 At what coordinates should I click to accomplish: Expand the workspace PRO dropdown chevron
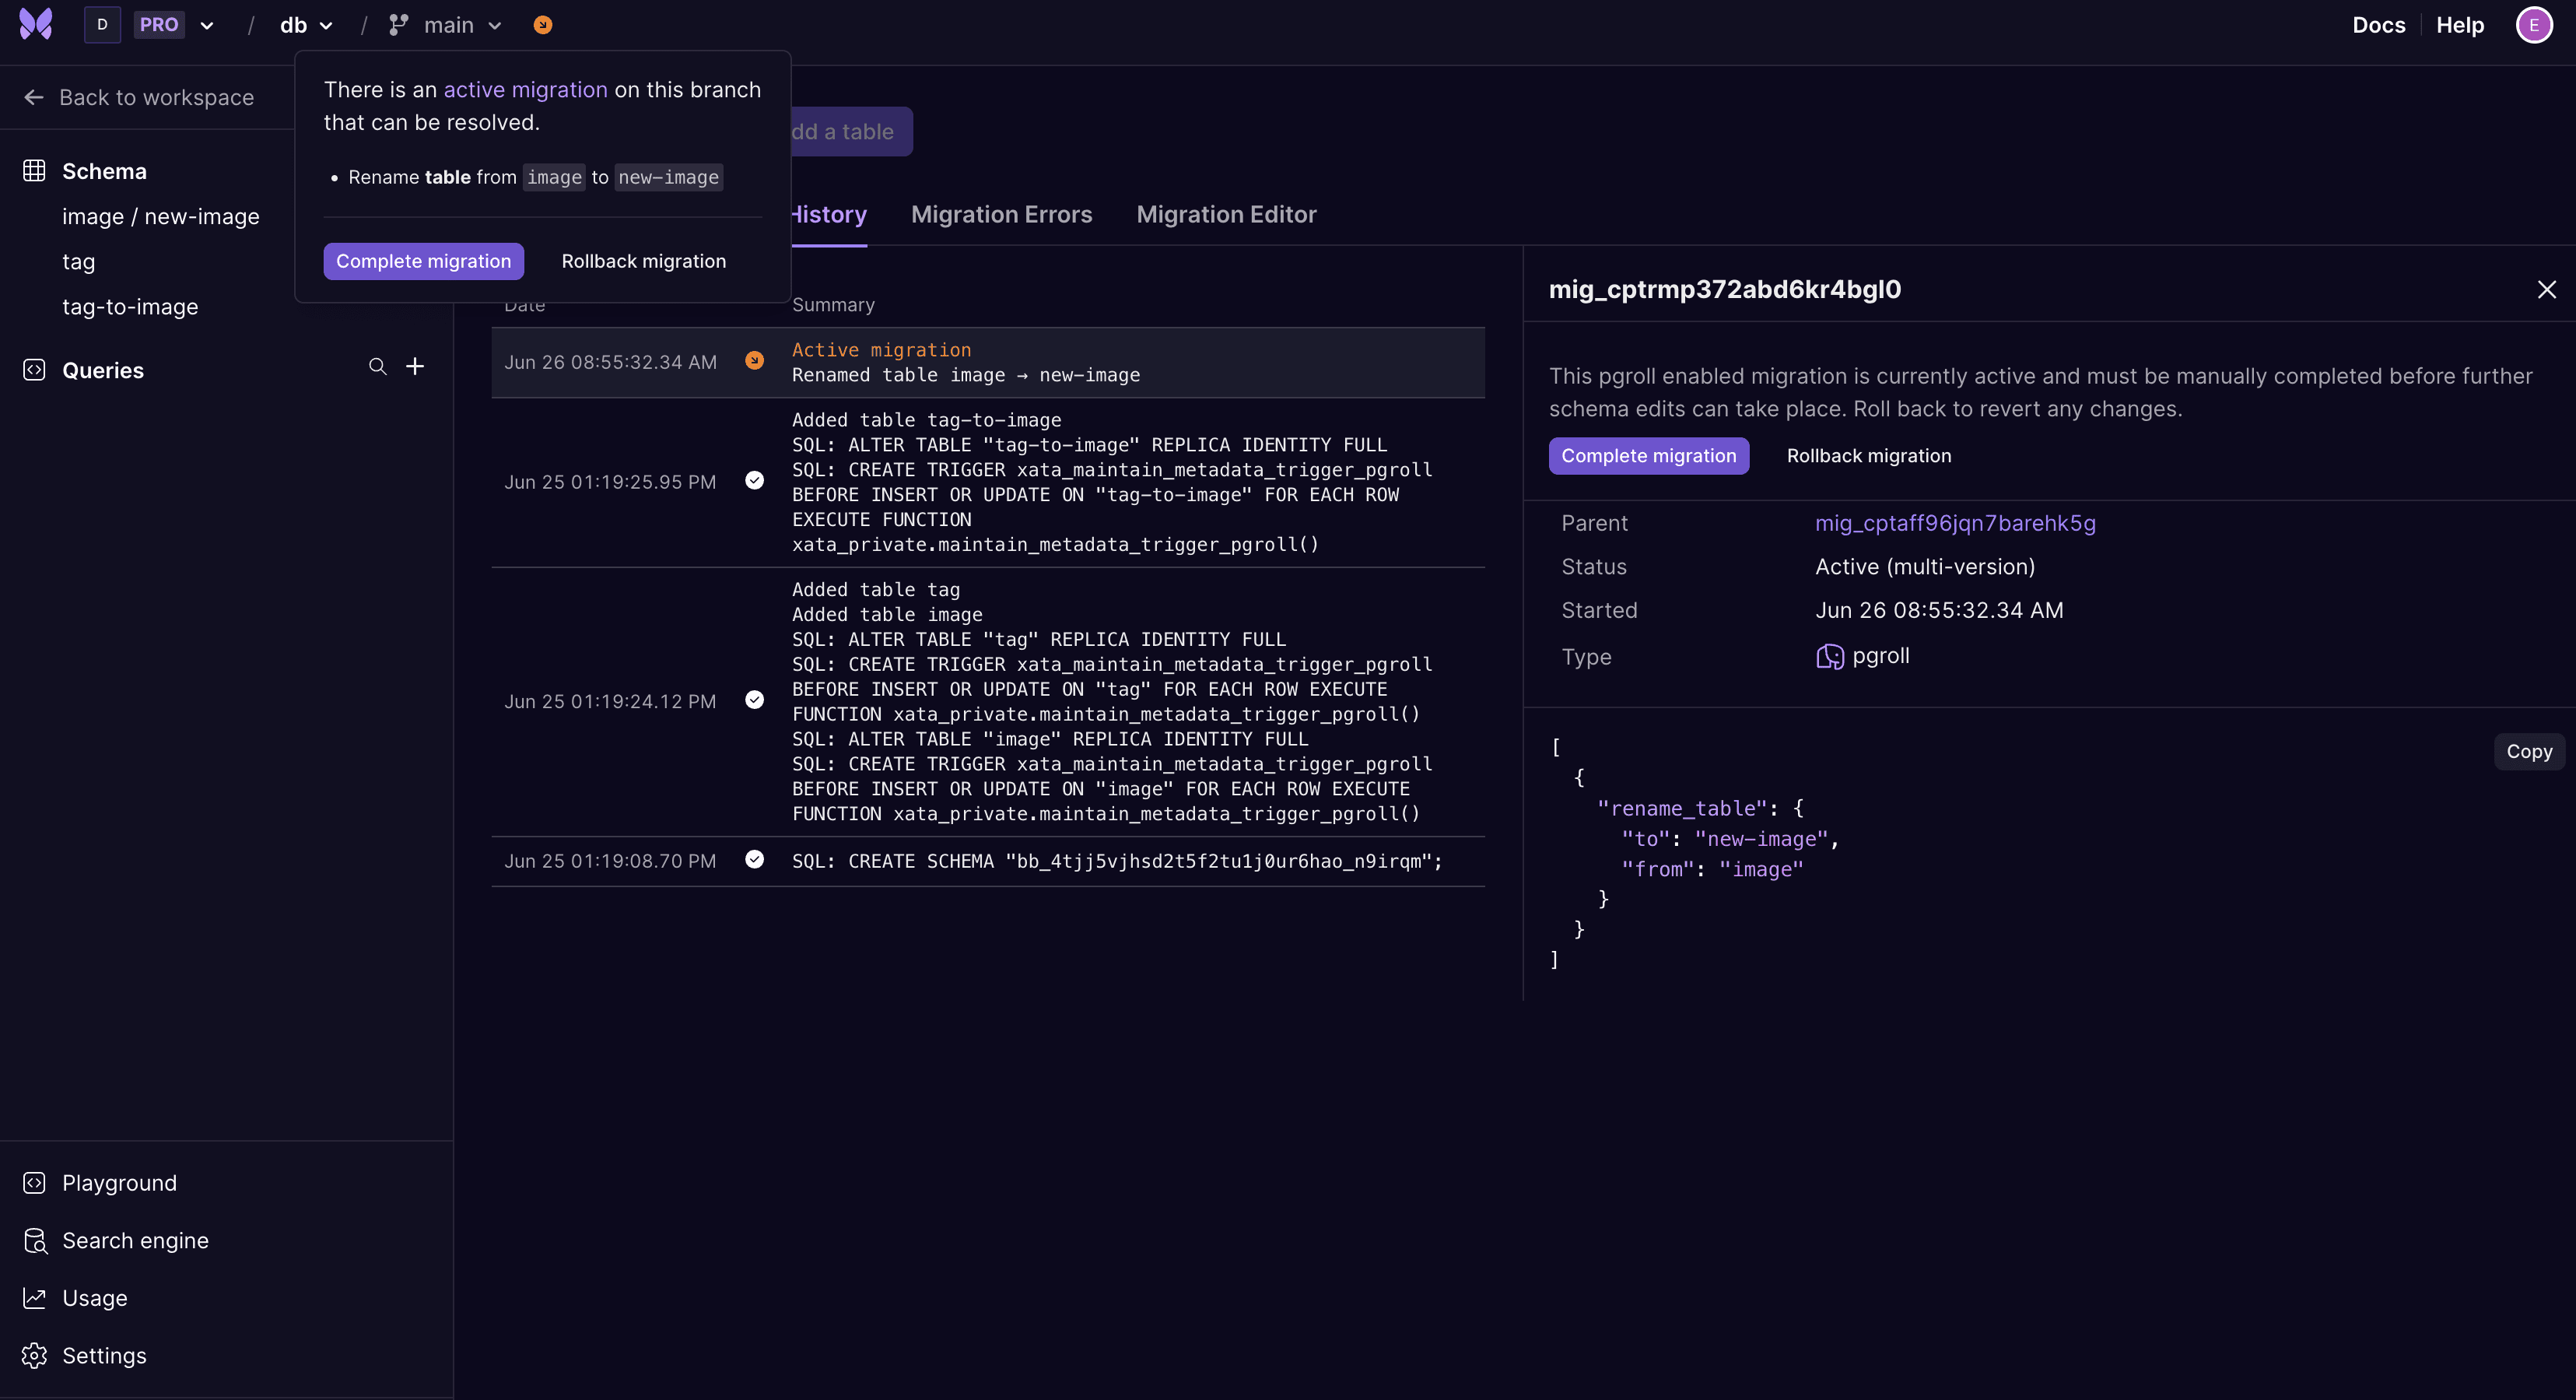[207, 26]
